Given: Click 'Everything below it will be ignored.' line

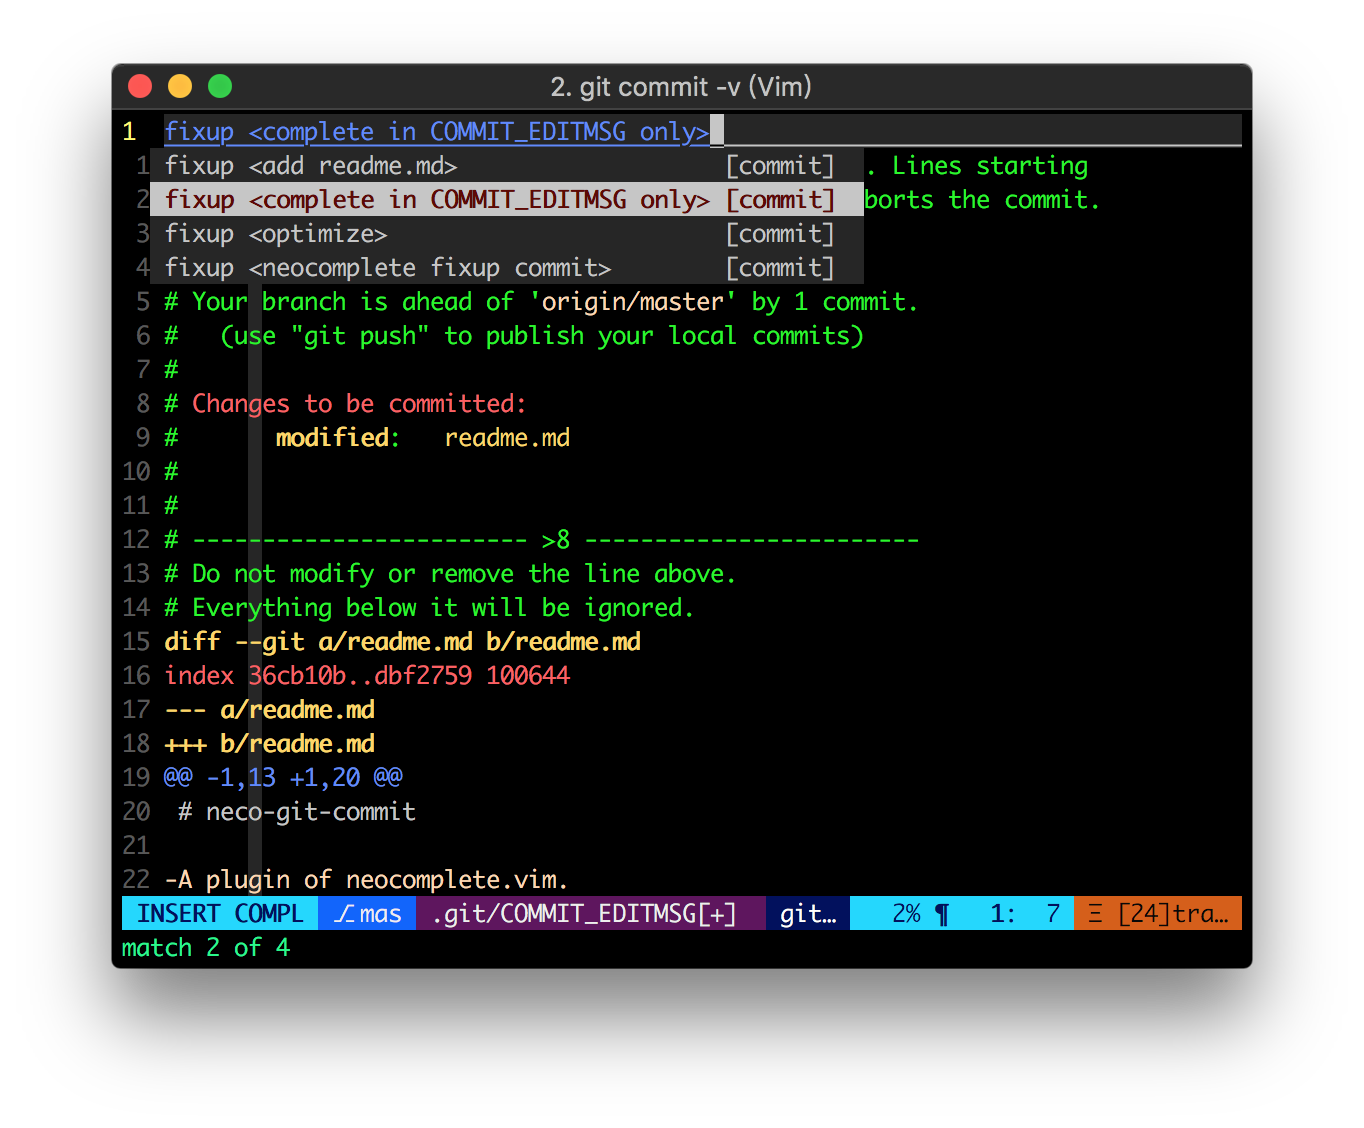Looking at the screenshot, I should (443, 608).
